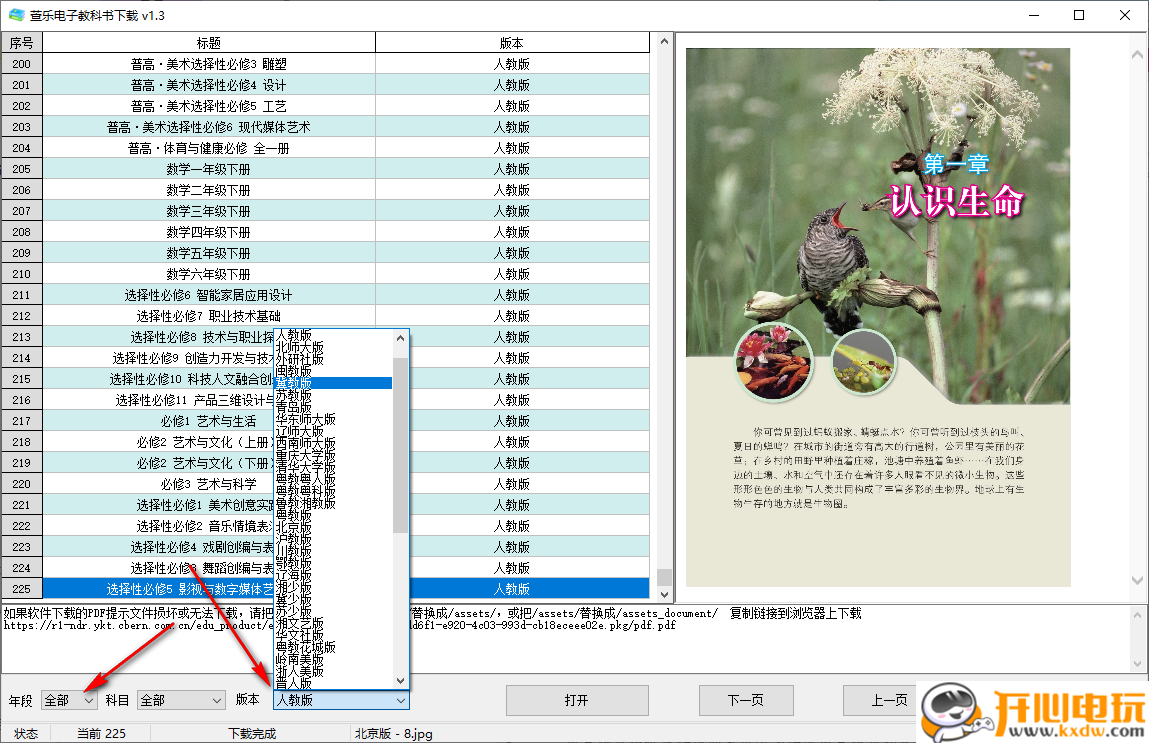Collapse the 版本 combo box via its chevron
Image resolution: width=1149 pixels, height=743 pixels.
click(x=399, y=700)
